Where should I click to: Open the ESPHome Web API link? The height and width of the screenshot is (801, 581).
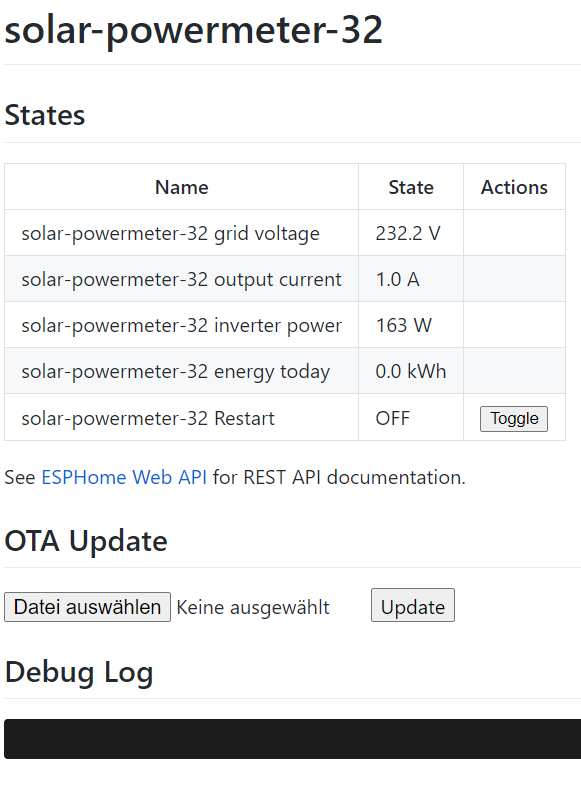tap(124, 477)
